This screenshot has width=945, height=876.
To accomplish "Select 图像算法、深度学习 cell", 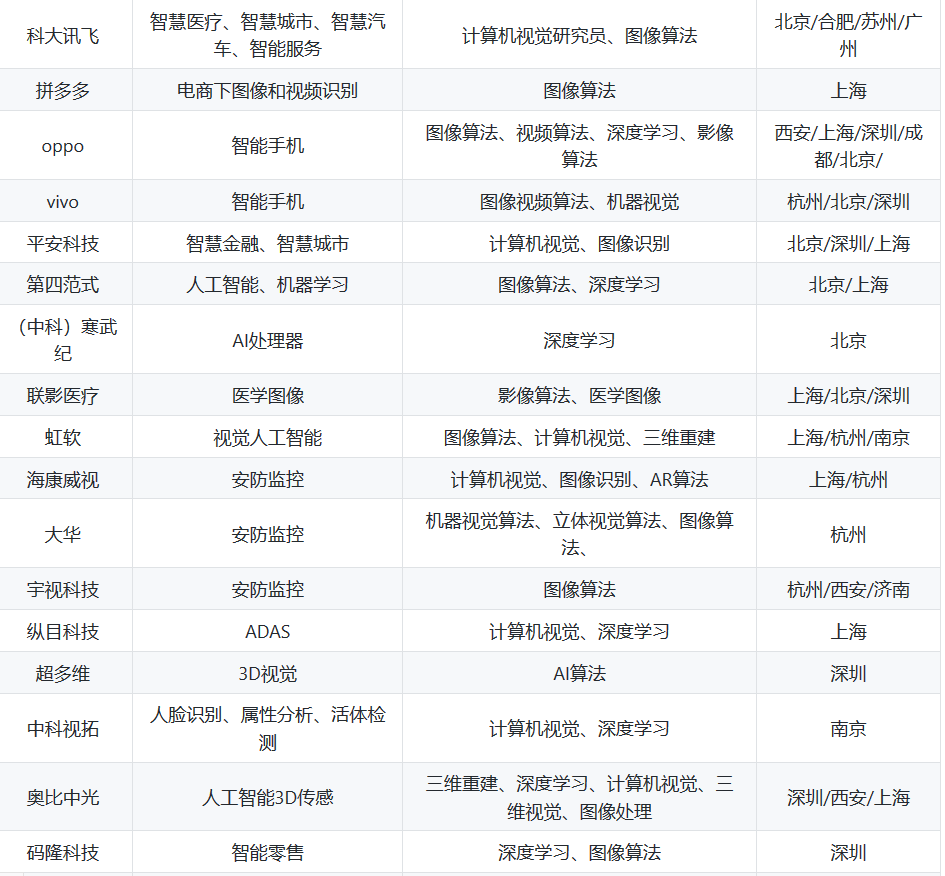I will tap(579, 284).
